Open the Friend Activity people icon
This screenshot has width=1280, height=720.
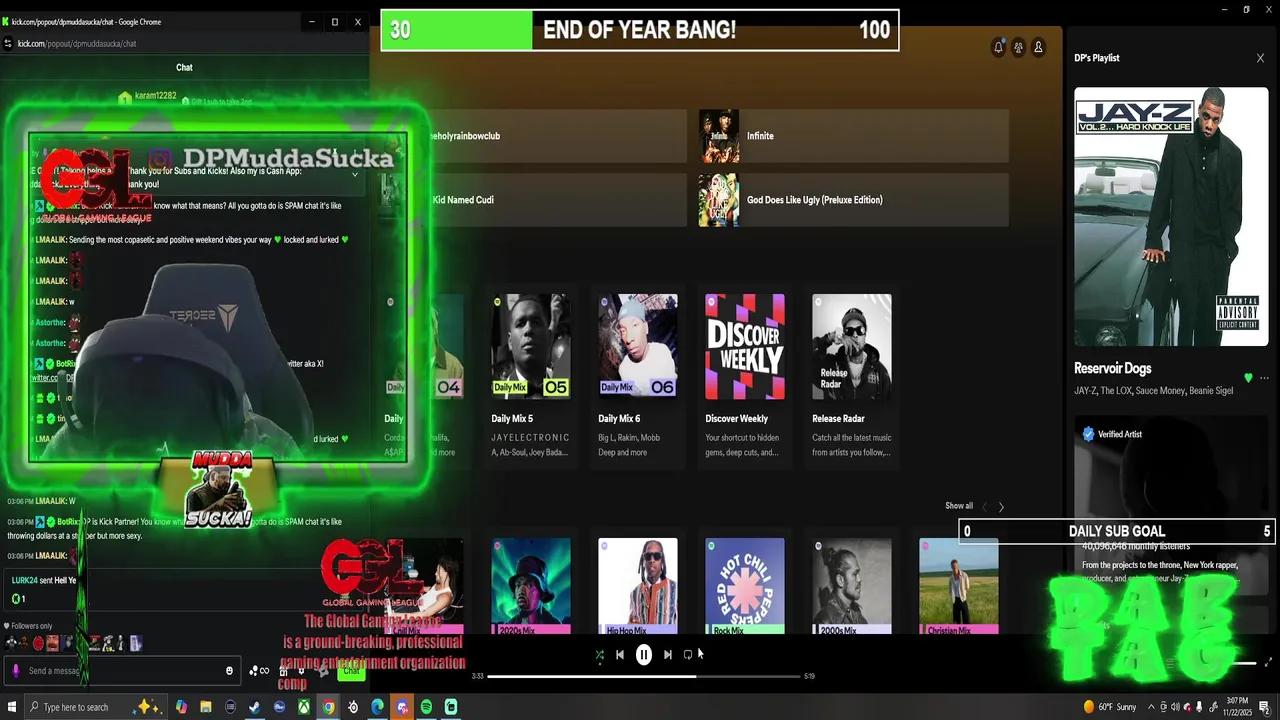click(1018, 47)
